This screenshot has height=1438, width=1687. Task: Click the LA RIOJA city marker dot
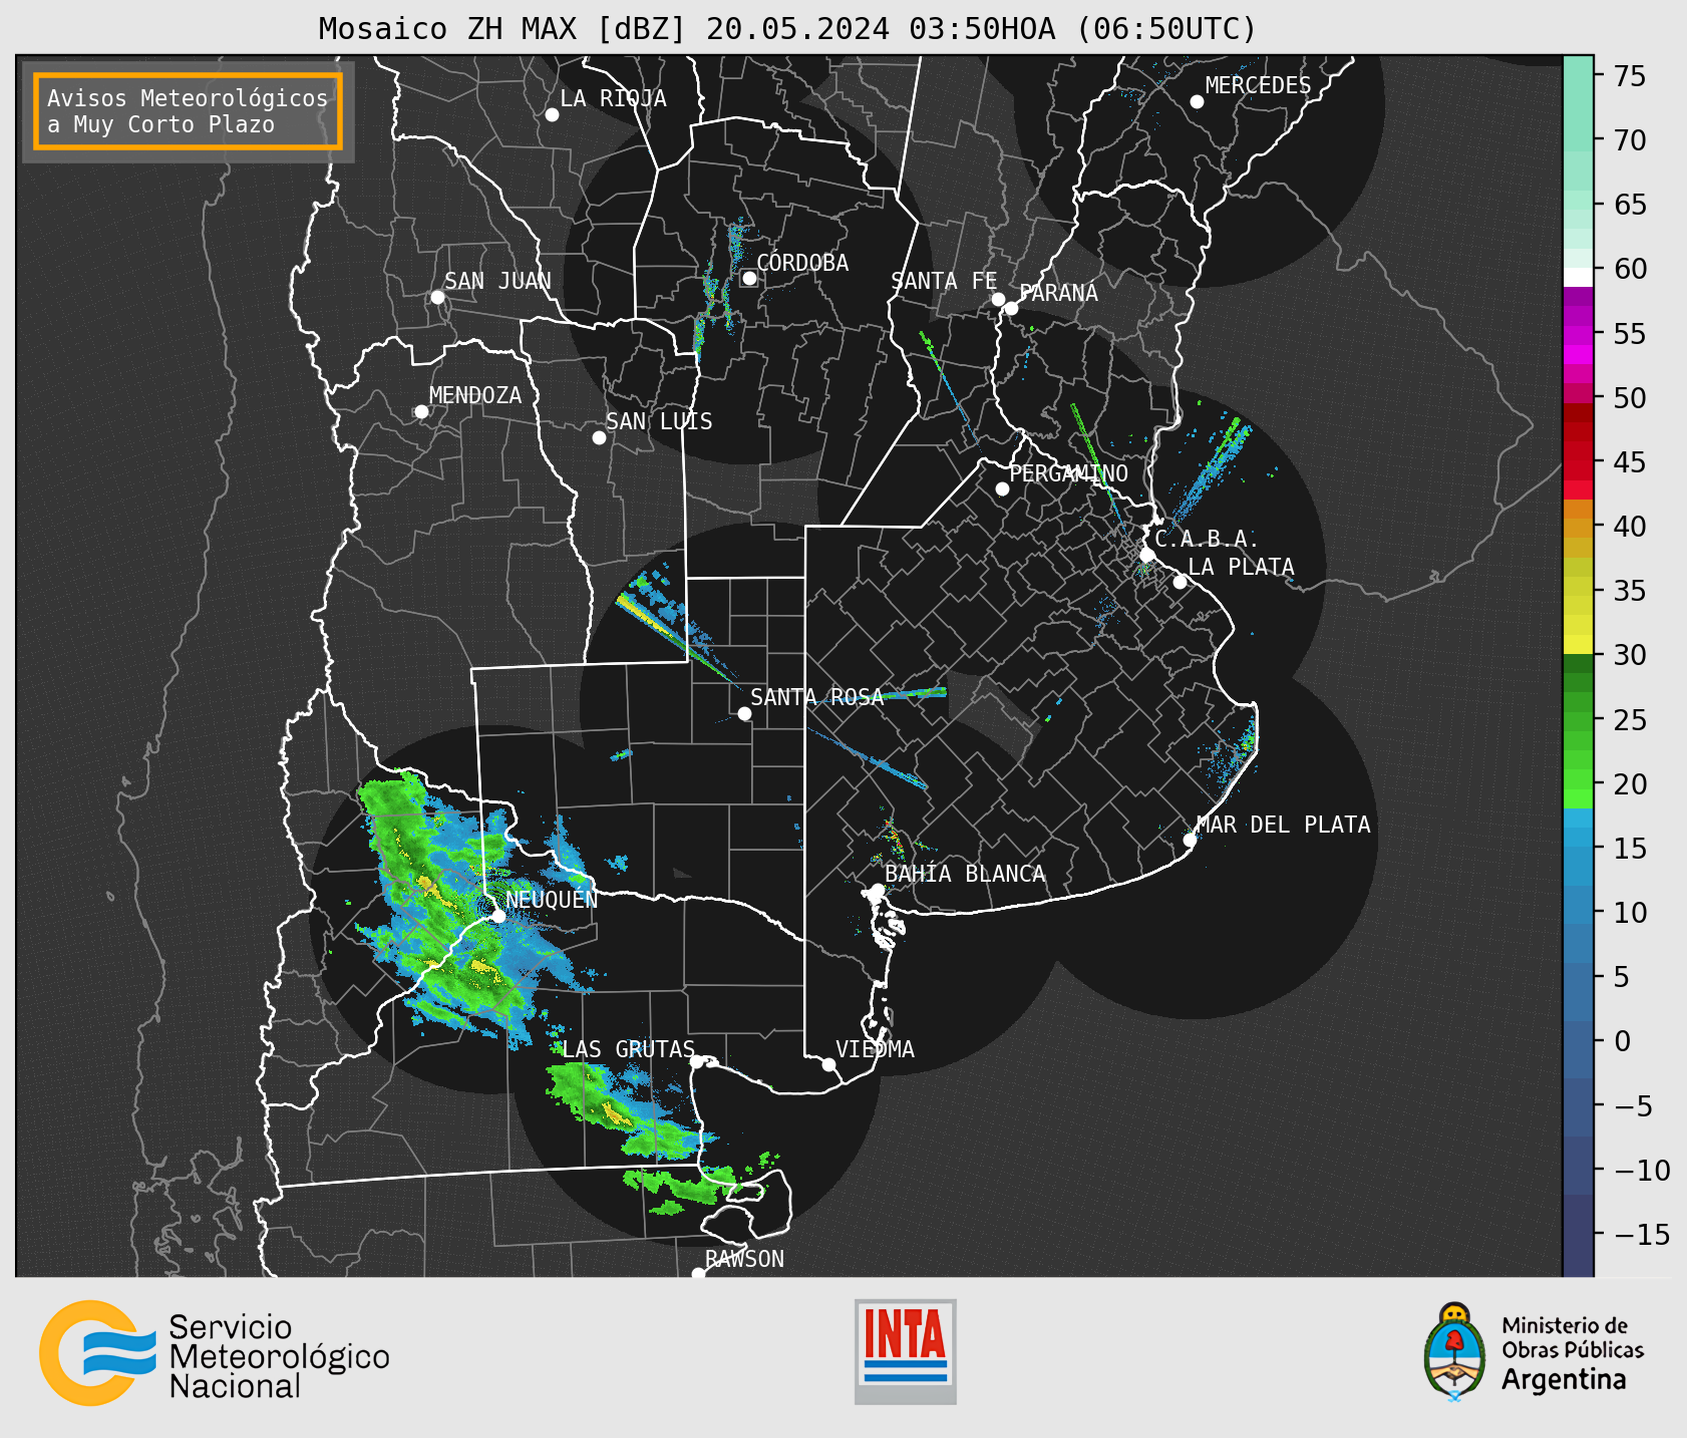[552, 115]
